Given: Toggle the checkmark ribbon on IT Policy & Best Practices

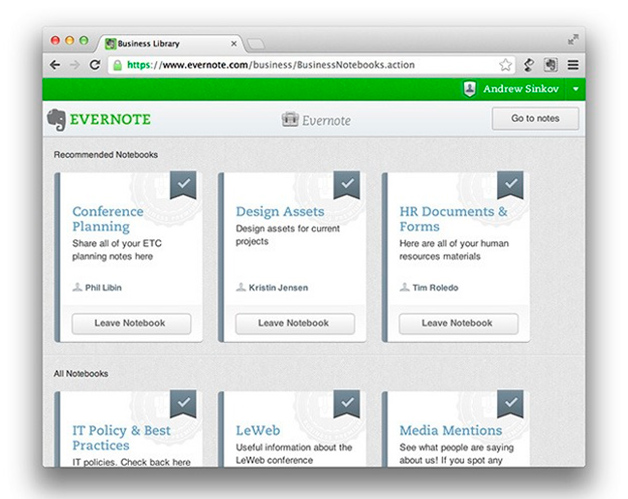Looking at the screenshot, I should coord(183,404).
